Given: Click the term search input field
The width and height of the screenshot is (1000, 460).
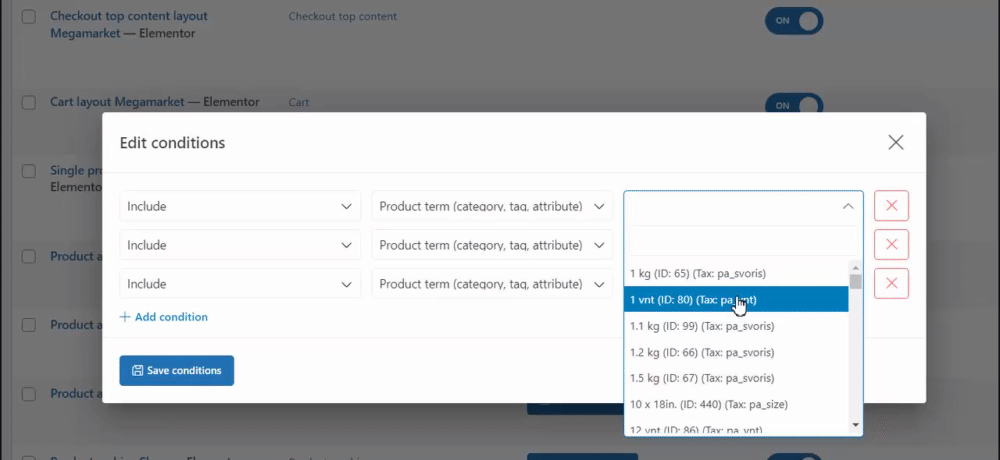Looking at the screenshot, I should 742,241.
